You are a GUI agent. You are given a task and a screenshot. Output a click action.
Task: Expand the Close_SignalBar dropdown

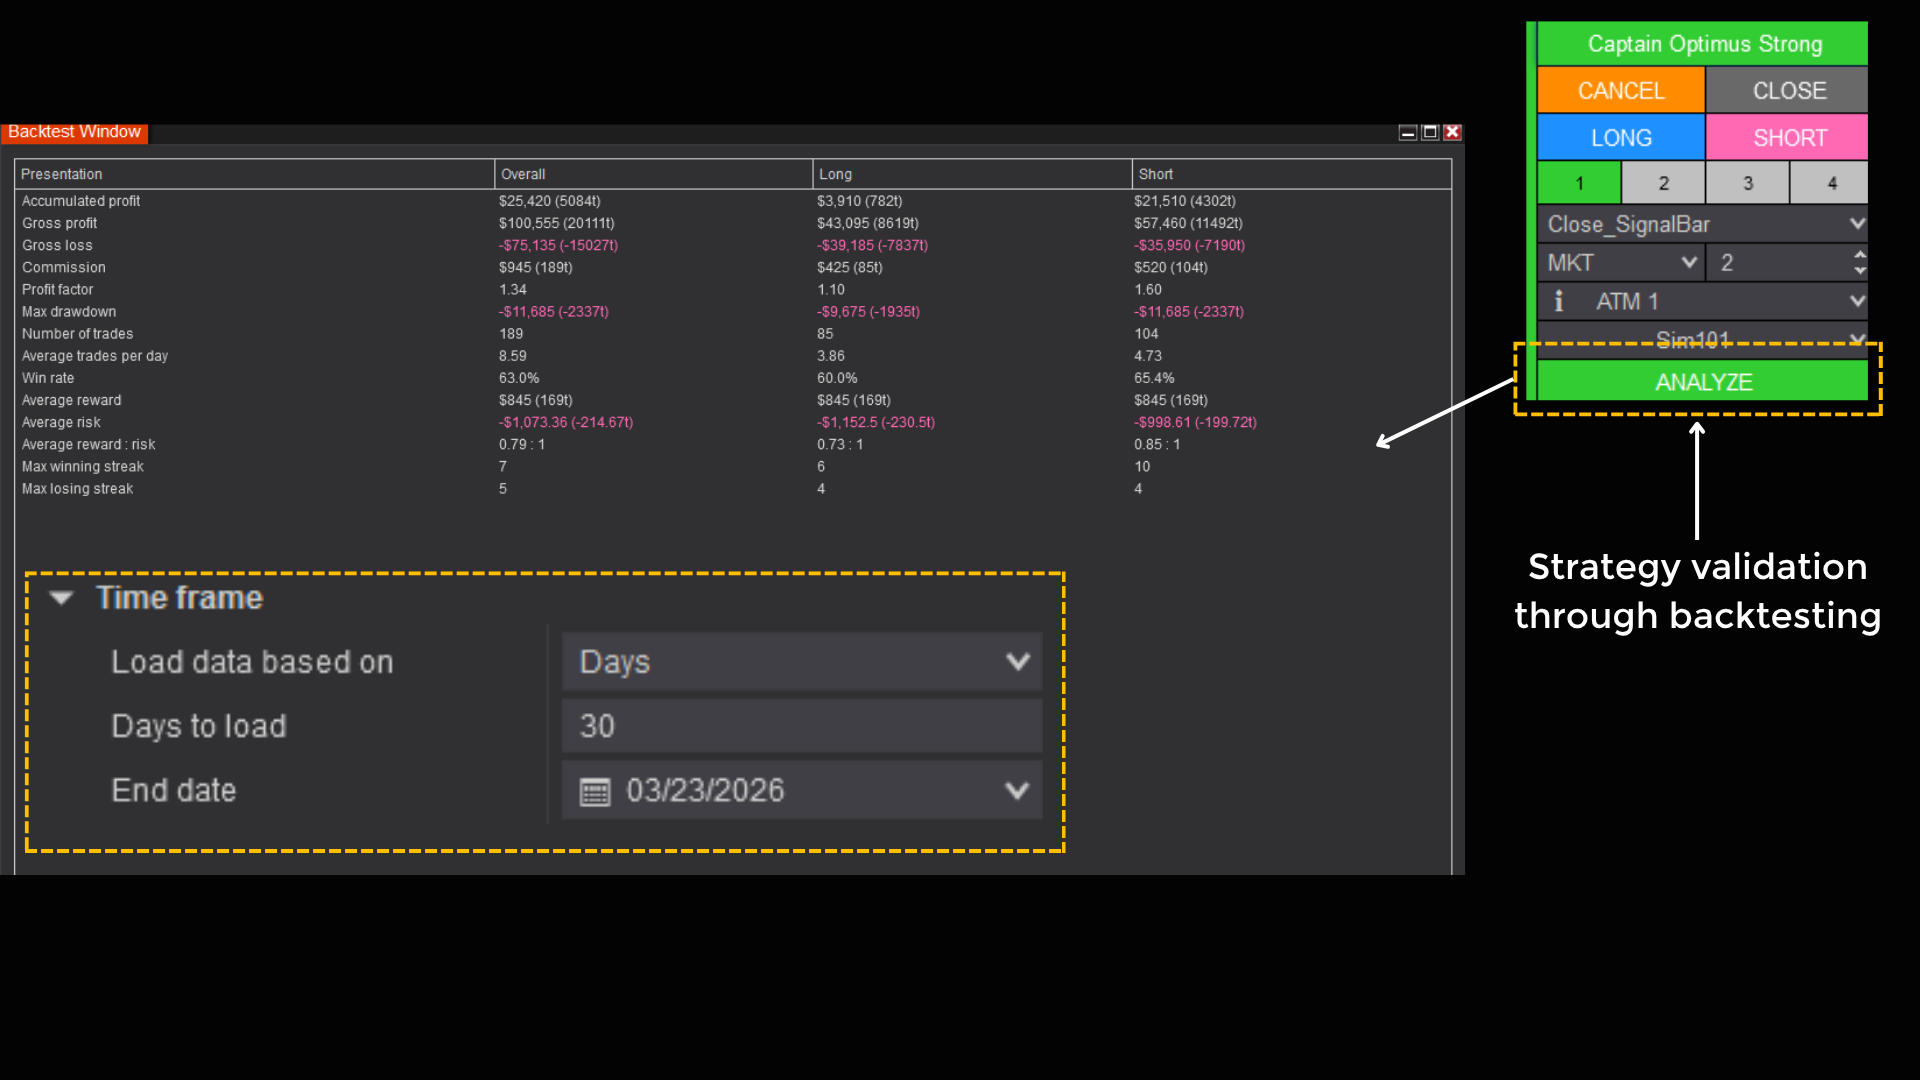tap(1857, 224)
